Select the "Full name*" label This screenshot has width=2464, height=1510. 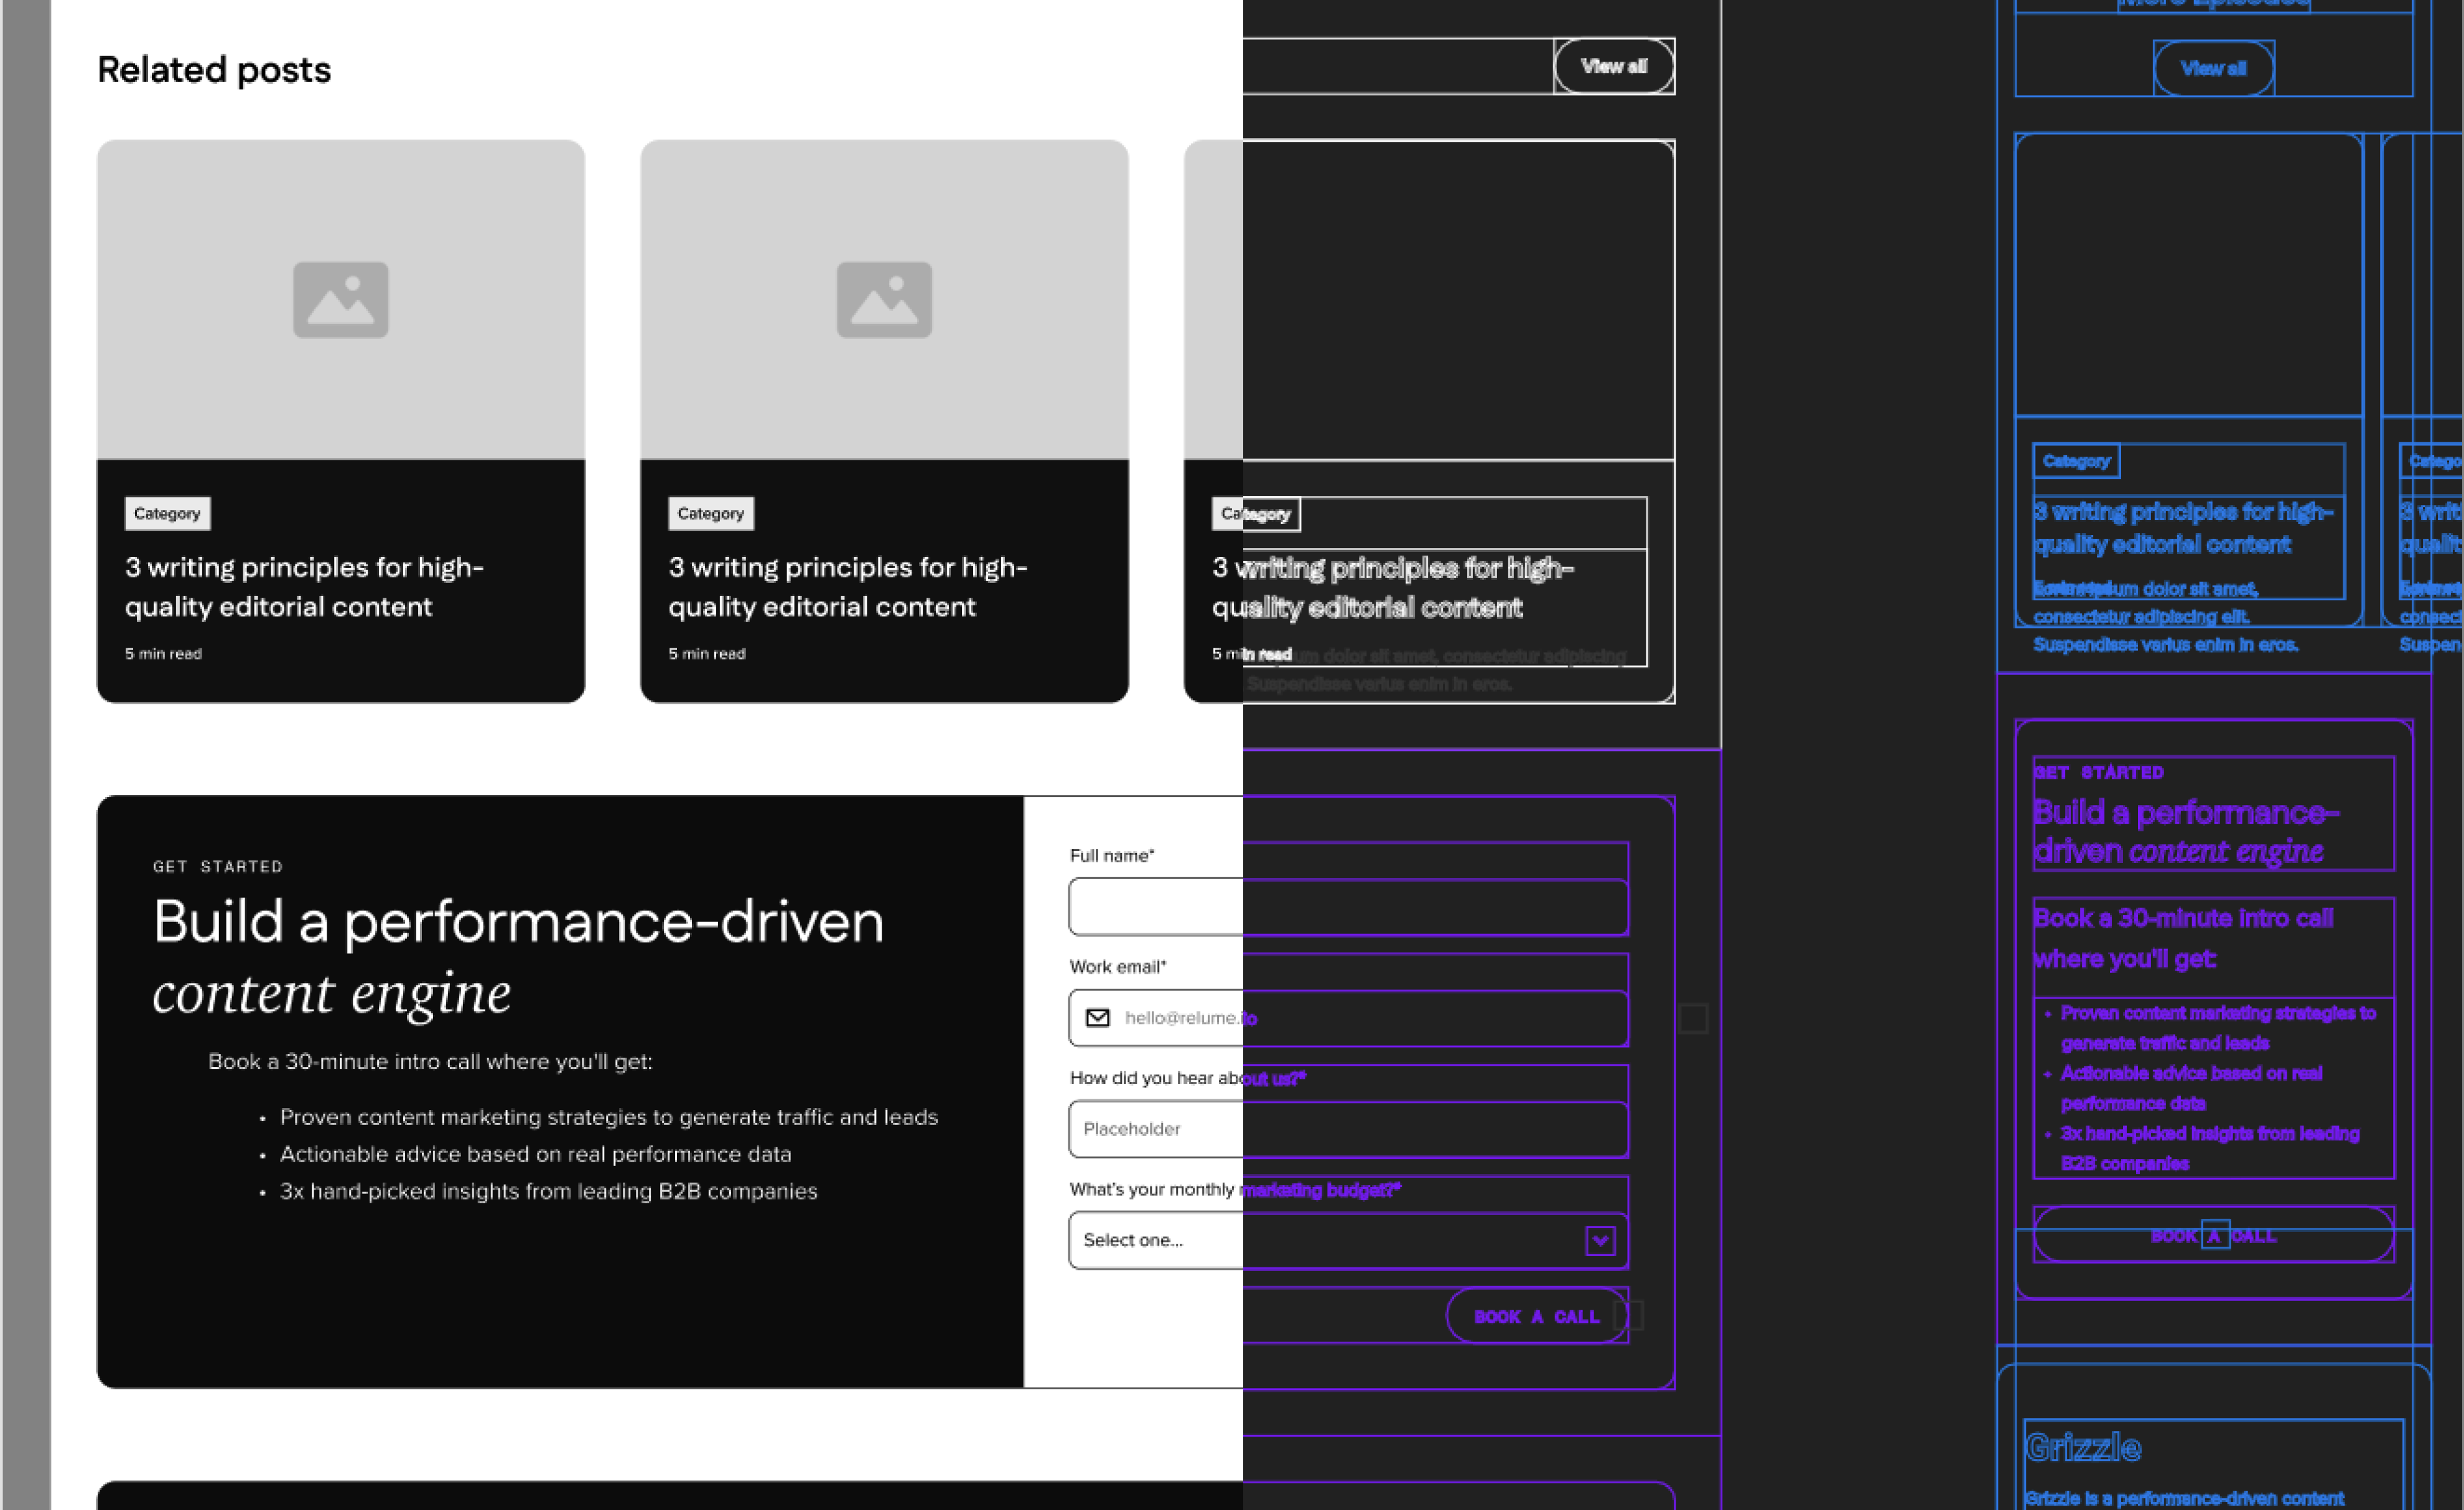pyautogui.click(x=1112, y=856)
